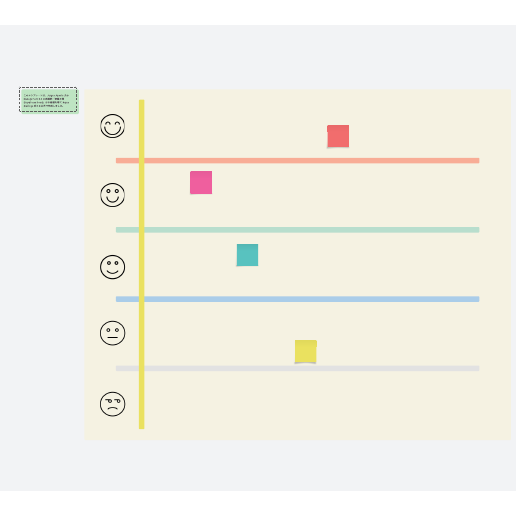
Task: Click the blue horizontal divider line
Action: (x=298, y=299)
